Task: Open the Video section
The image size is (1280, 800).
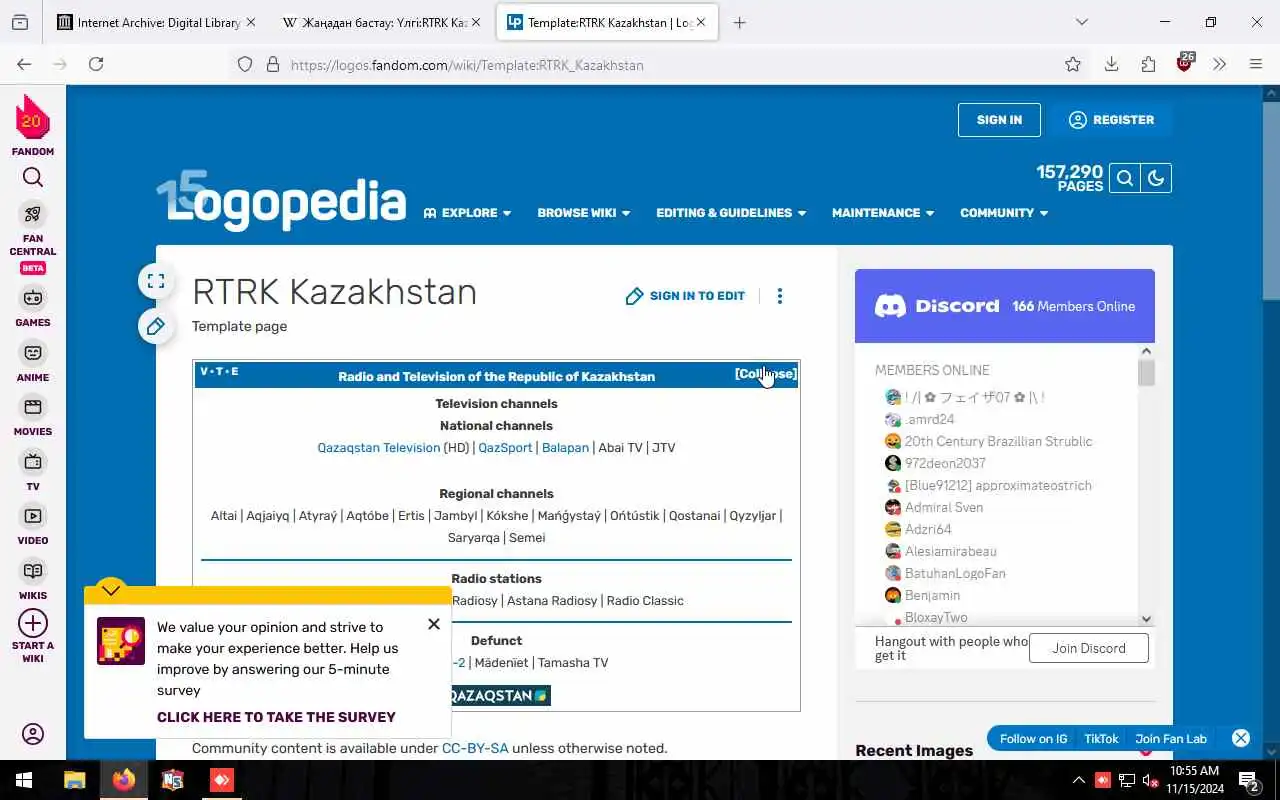Action: 33,524
